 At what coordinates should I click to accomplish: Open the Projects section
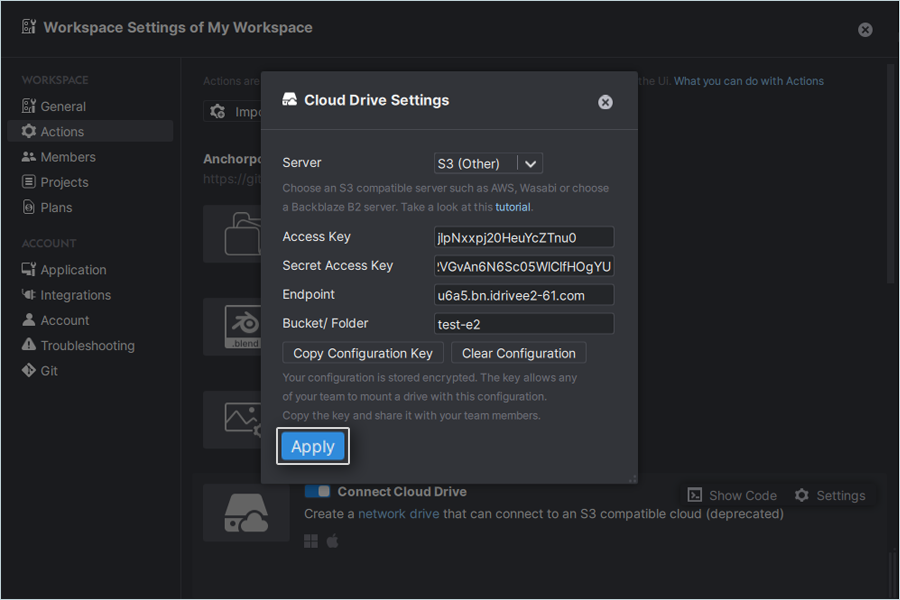click(x=90, y=182)
